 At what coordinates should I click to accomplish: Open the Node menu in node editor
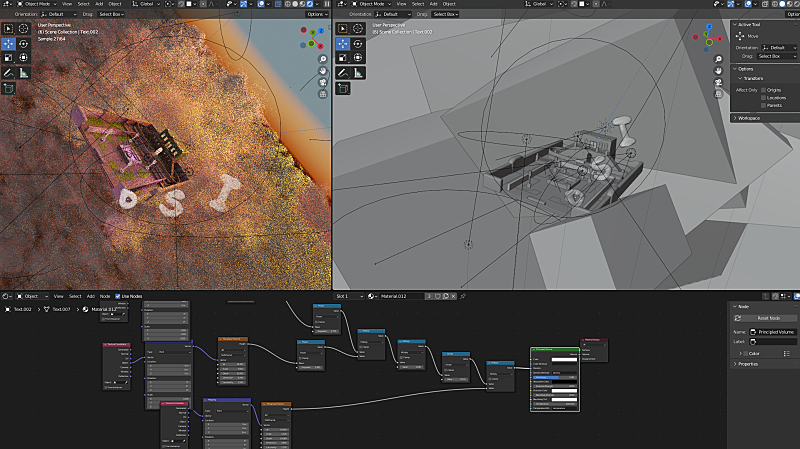coord(105,296)
